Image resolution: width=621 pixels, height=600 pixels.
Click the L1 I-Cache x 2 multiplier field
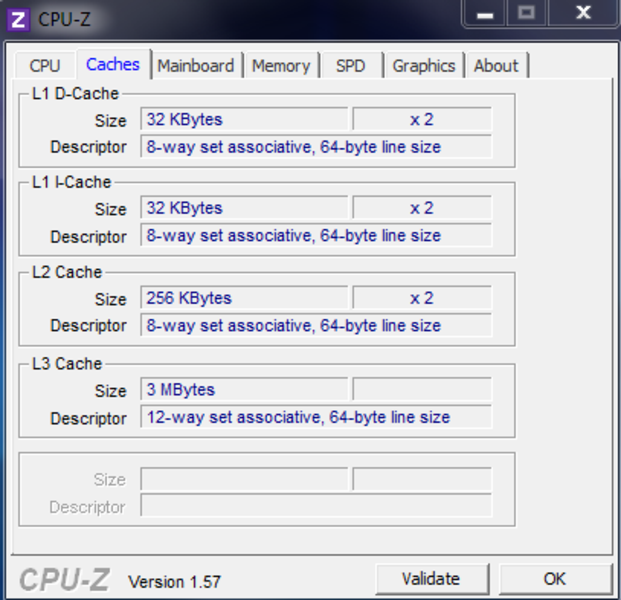422,207
